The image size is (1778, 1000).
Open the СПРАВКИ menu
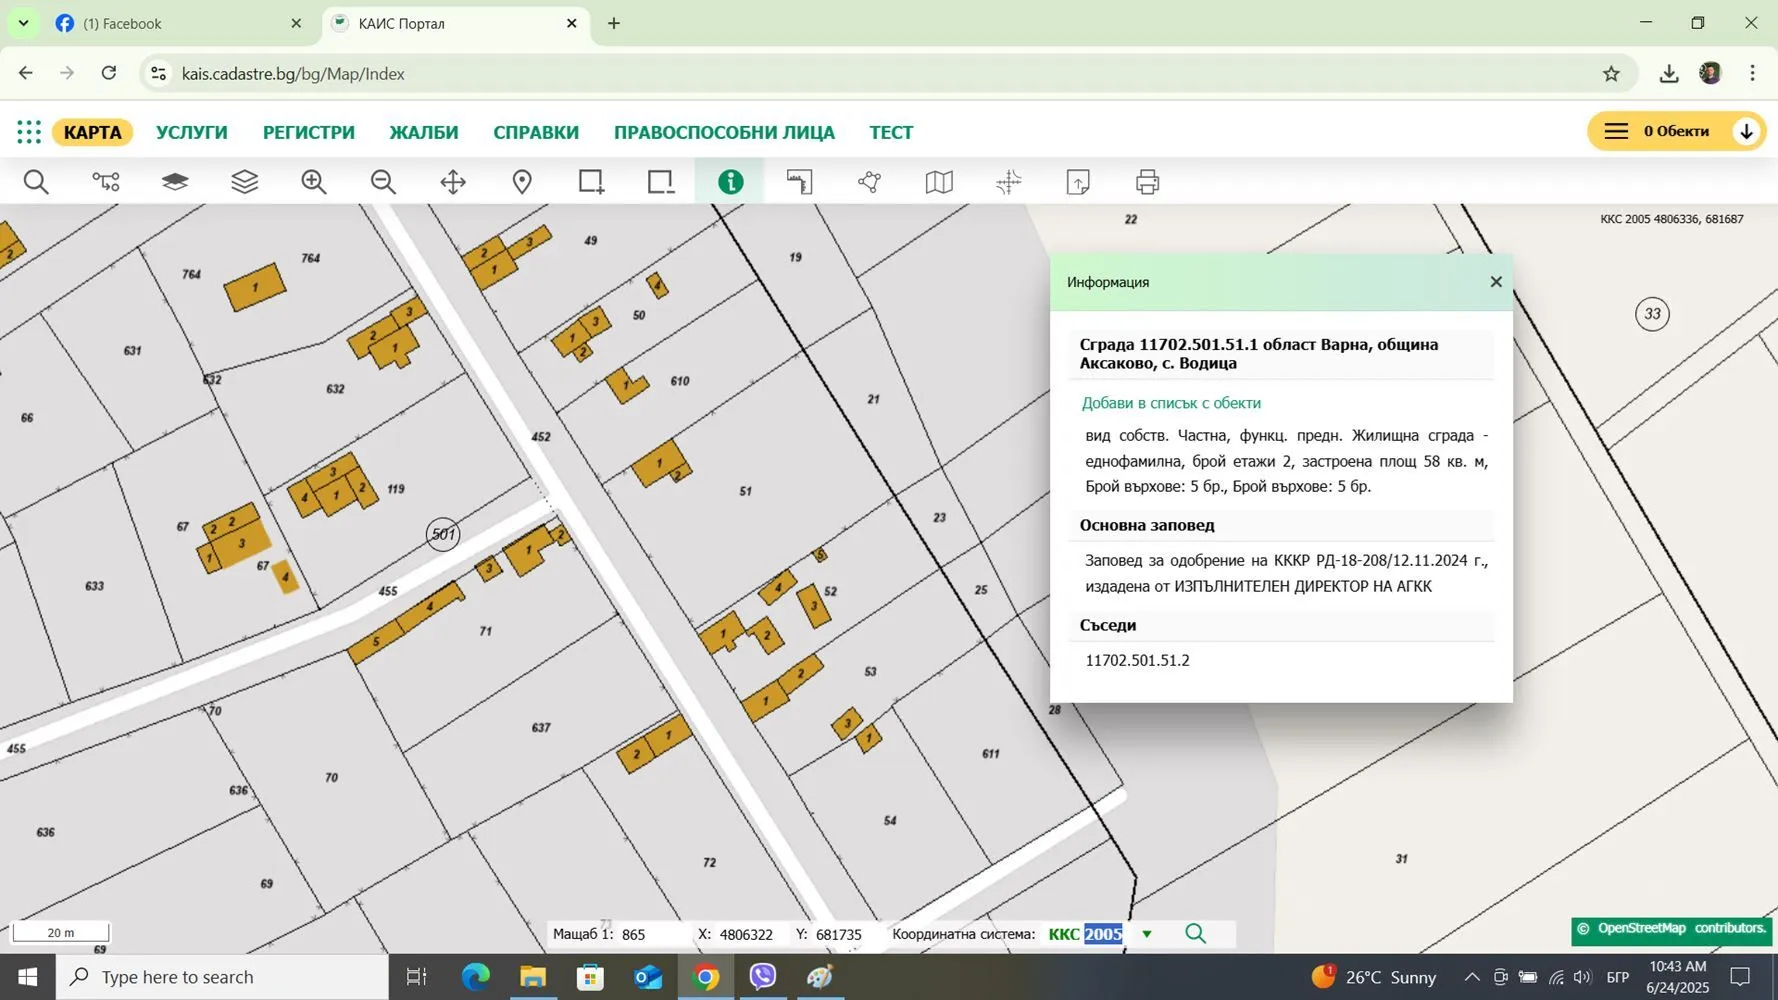(x=536, y=132)
